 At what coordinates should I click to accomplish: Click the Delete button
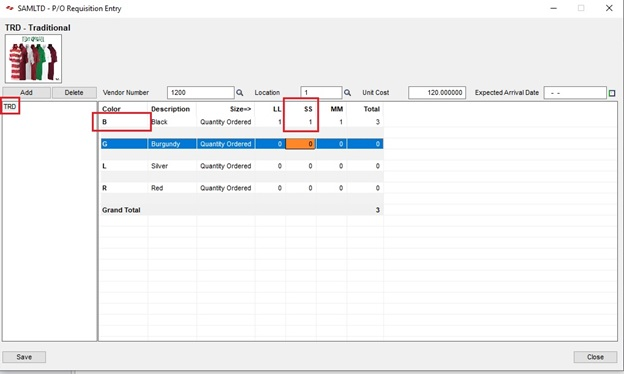74,93
